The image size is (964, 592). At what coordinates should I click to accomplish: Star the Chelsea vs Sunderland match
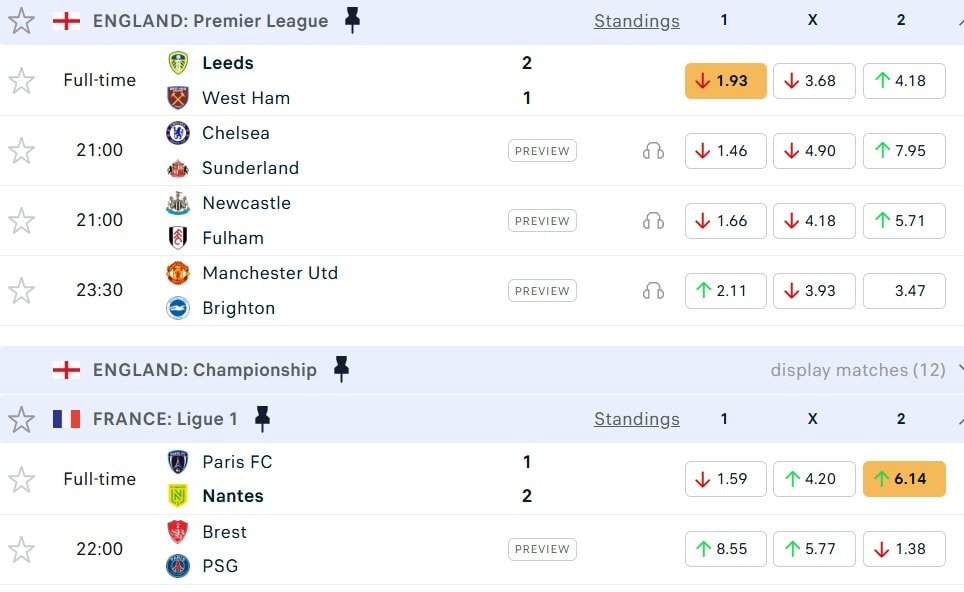click(21, 151)
